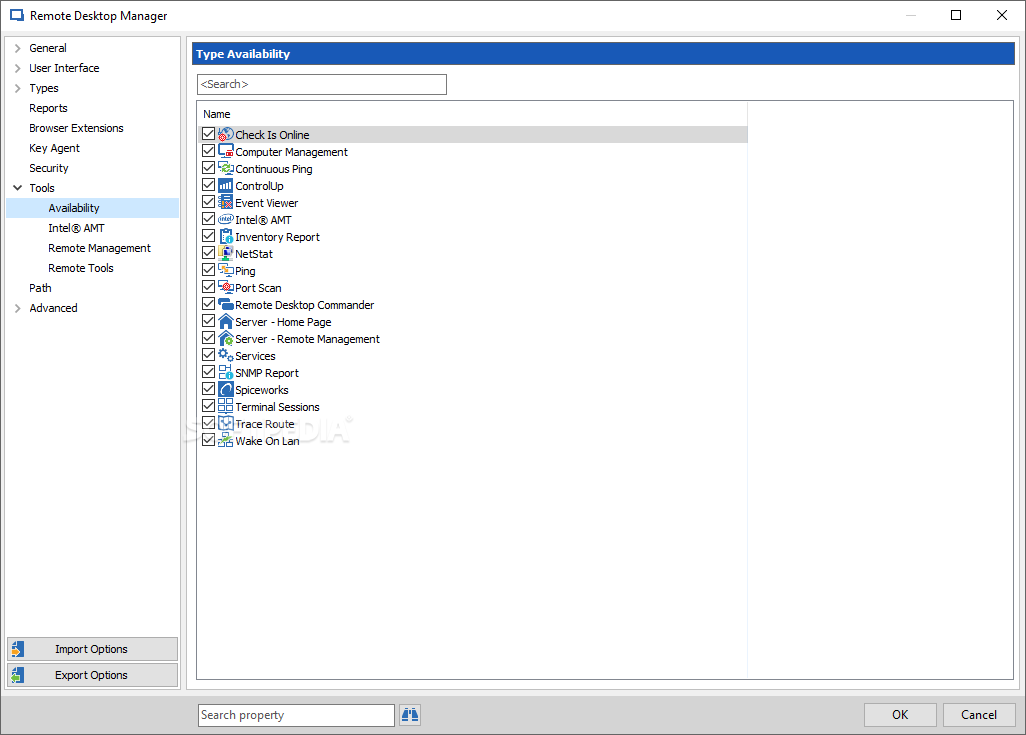Click the Continuous Ping icon
The height and width of the screenshot is (735, 1026).
225,168
